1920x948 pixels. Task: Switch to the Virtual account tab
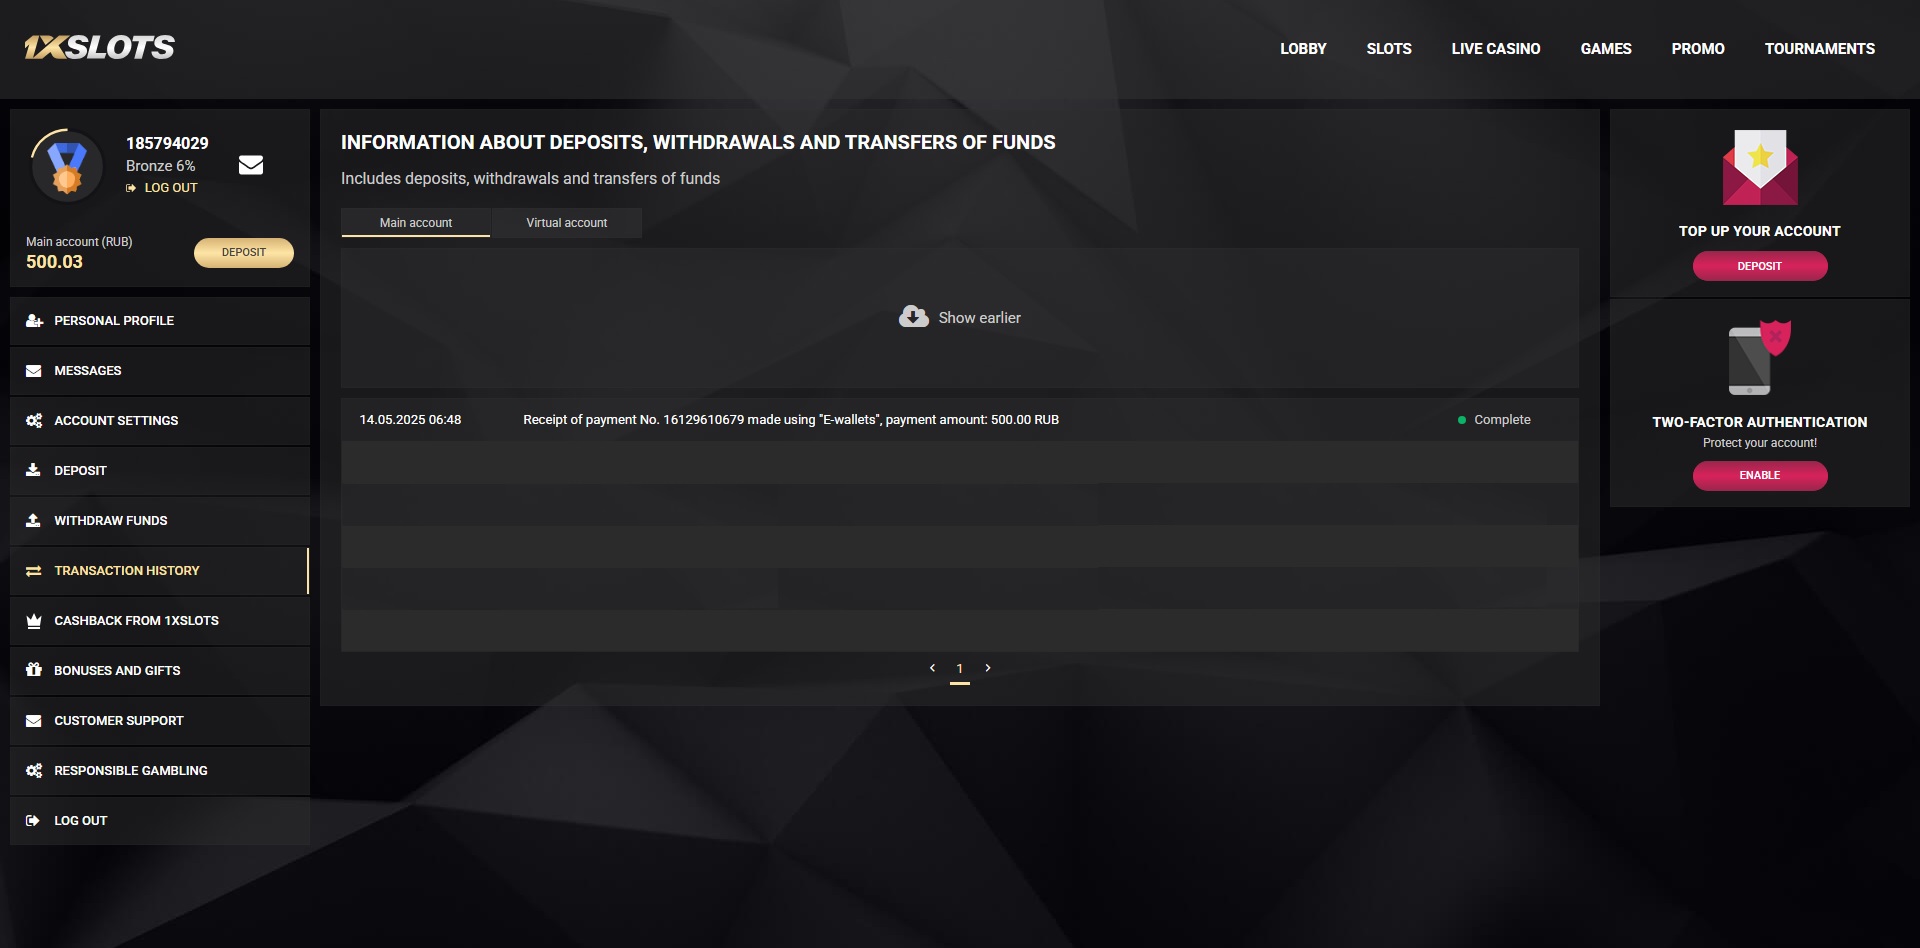point(567,223)
